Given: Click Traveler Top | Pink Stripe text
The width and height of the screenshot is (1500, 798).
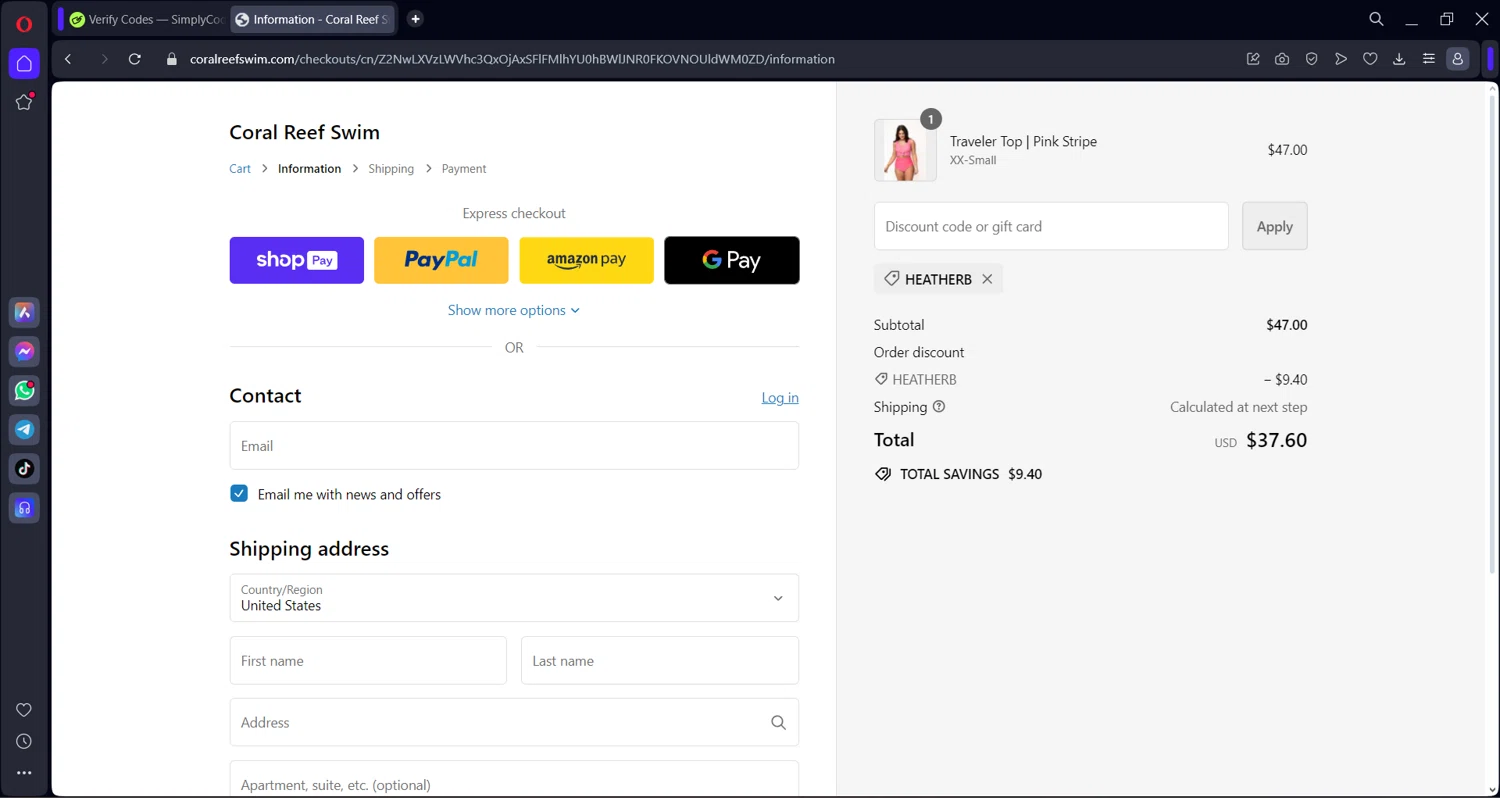Looking at the screenshot, I should pyautogui.click(x=1023, y=141).
